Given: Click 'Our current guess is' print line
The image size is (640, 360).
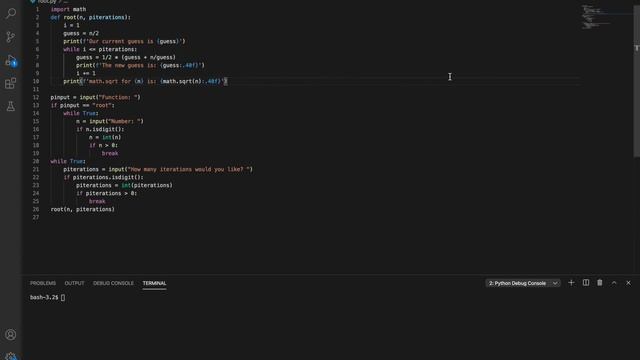Looking at the screenshot, I should (x=124, y=41).
